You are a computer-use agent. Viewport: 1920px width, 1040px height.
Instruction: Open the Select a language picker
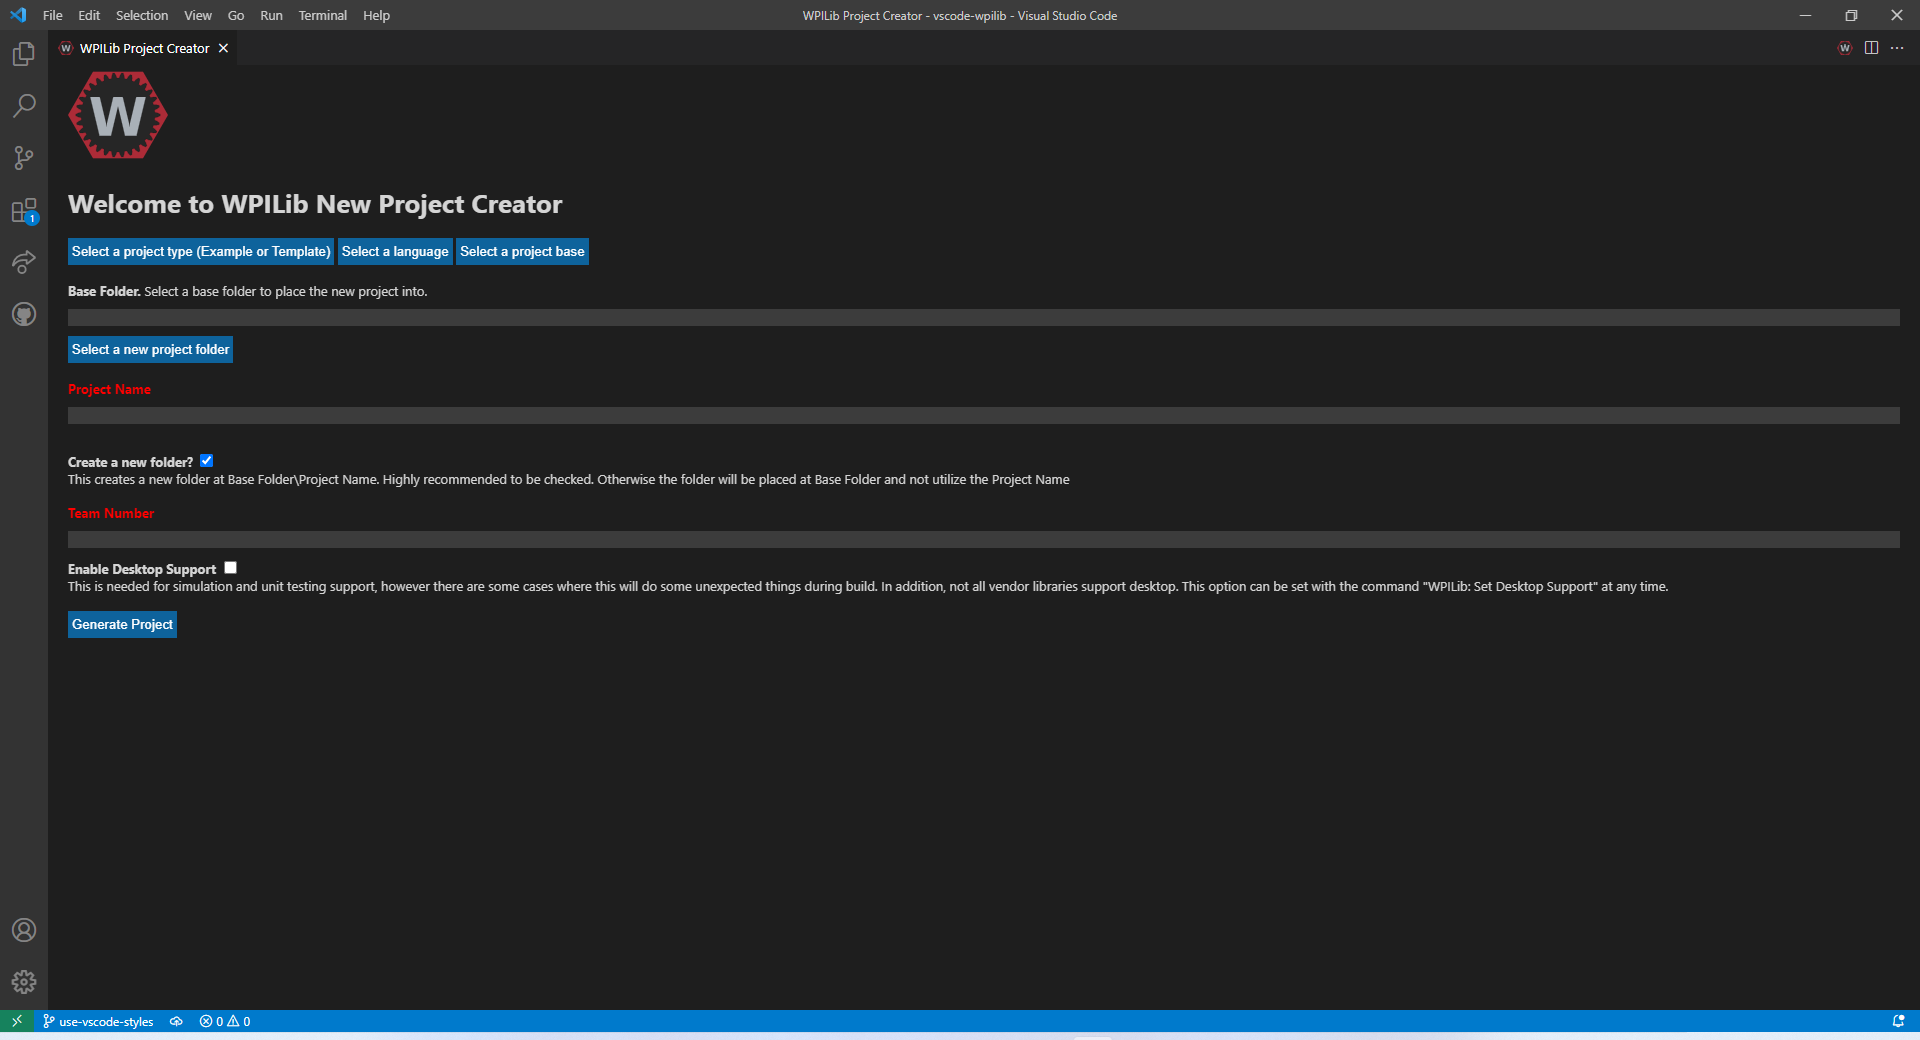[394, 251]
